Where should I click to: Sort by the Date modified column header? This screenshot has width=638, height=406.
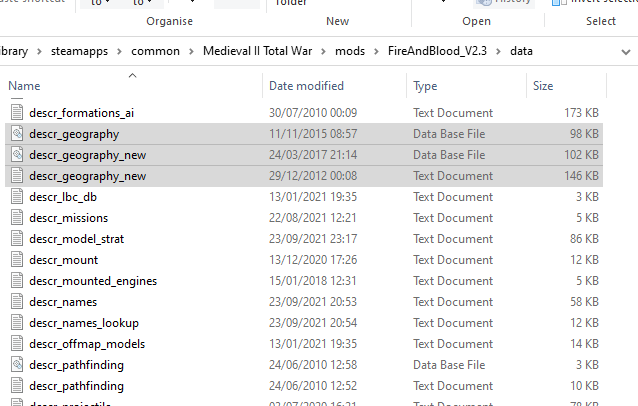[306, 86]
